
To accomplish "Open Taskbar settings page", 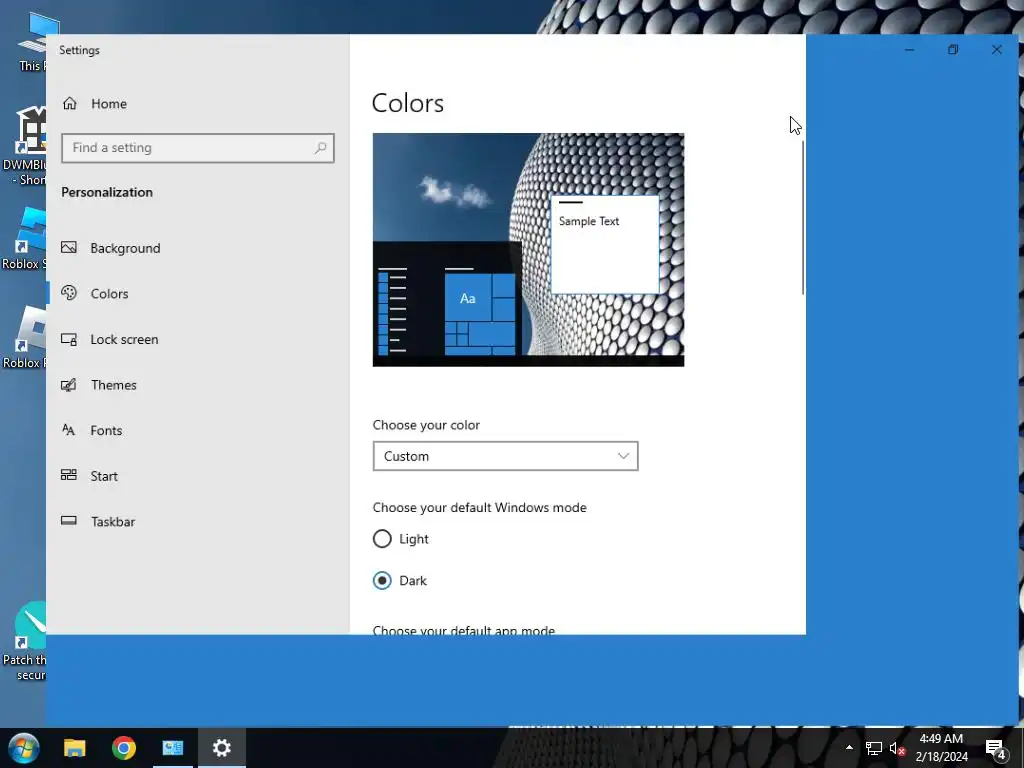I will click(197, 522).
